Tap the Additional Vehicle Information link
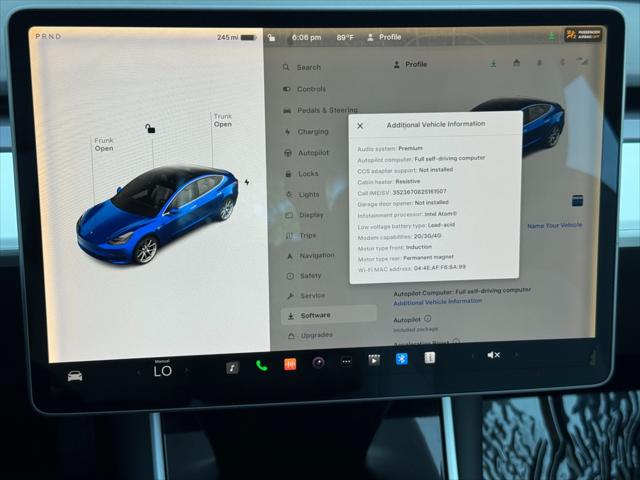The width and height of the screenshot is (640, 480). pyautogui.click(x=438, y=302)
